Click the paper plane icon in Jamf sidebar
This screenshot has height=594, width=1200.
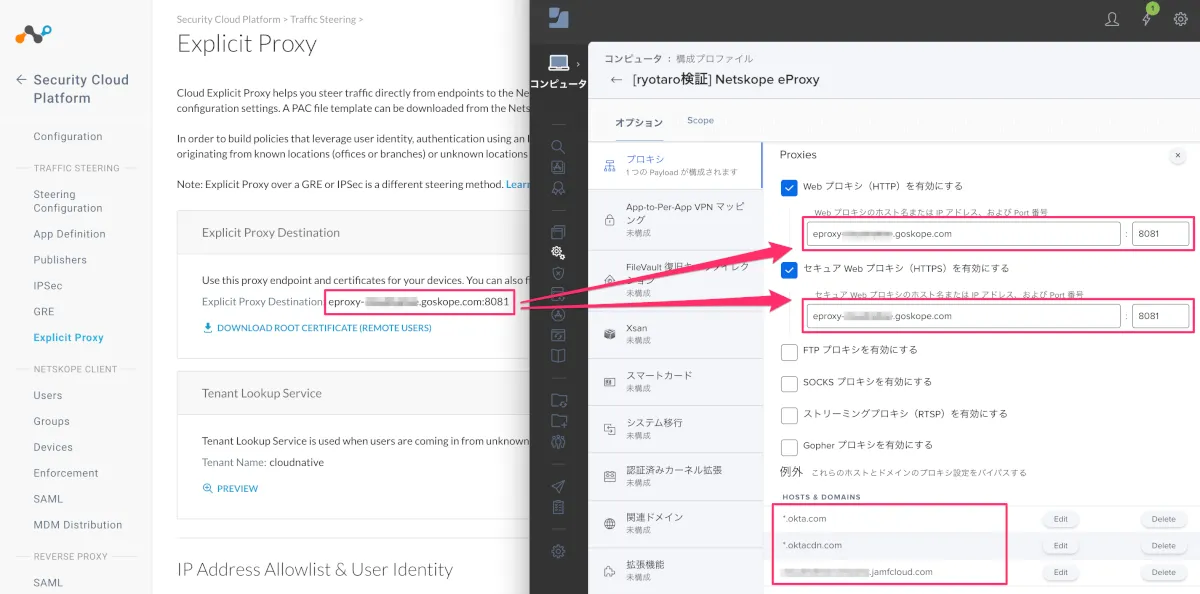[x=558, y=487]
